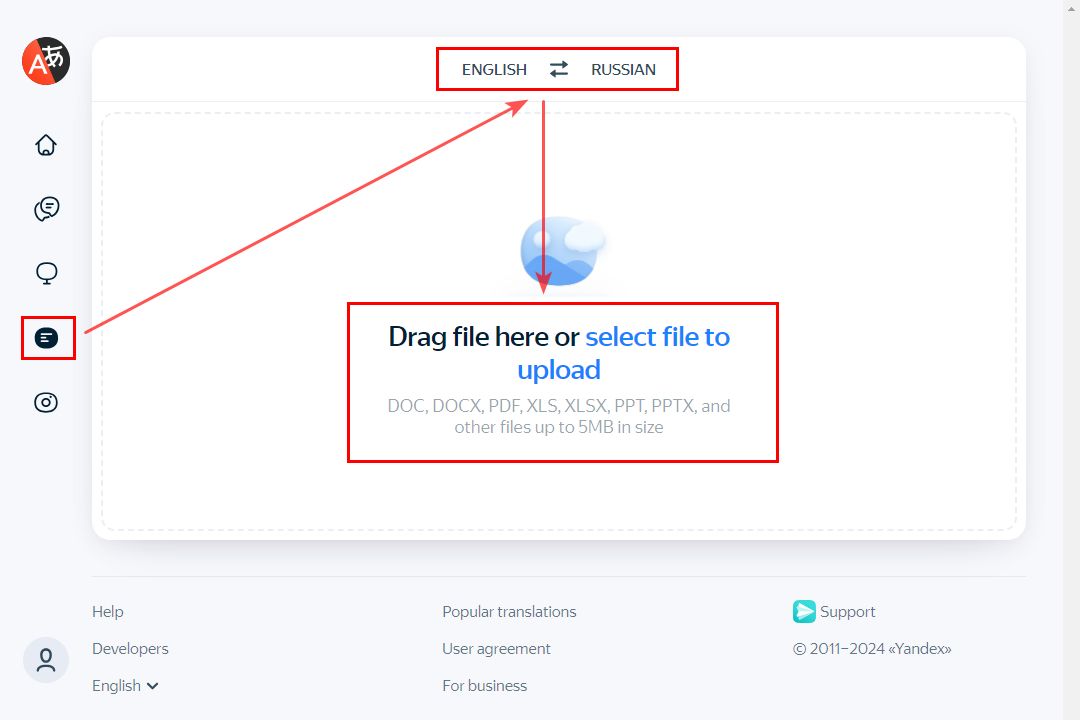Open the speech bubble icon in sidebar
The image size is (1080, 720).
pyautogui.click(x=46, y=274)
